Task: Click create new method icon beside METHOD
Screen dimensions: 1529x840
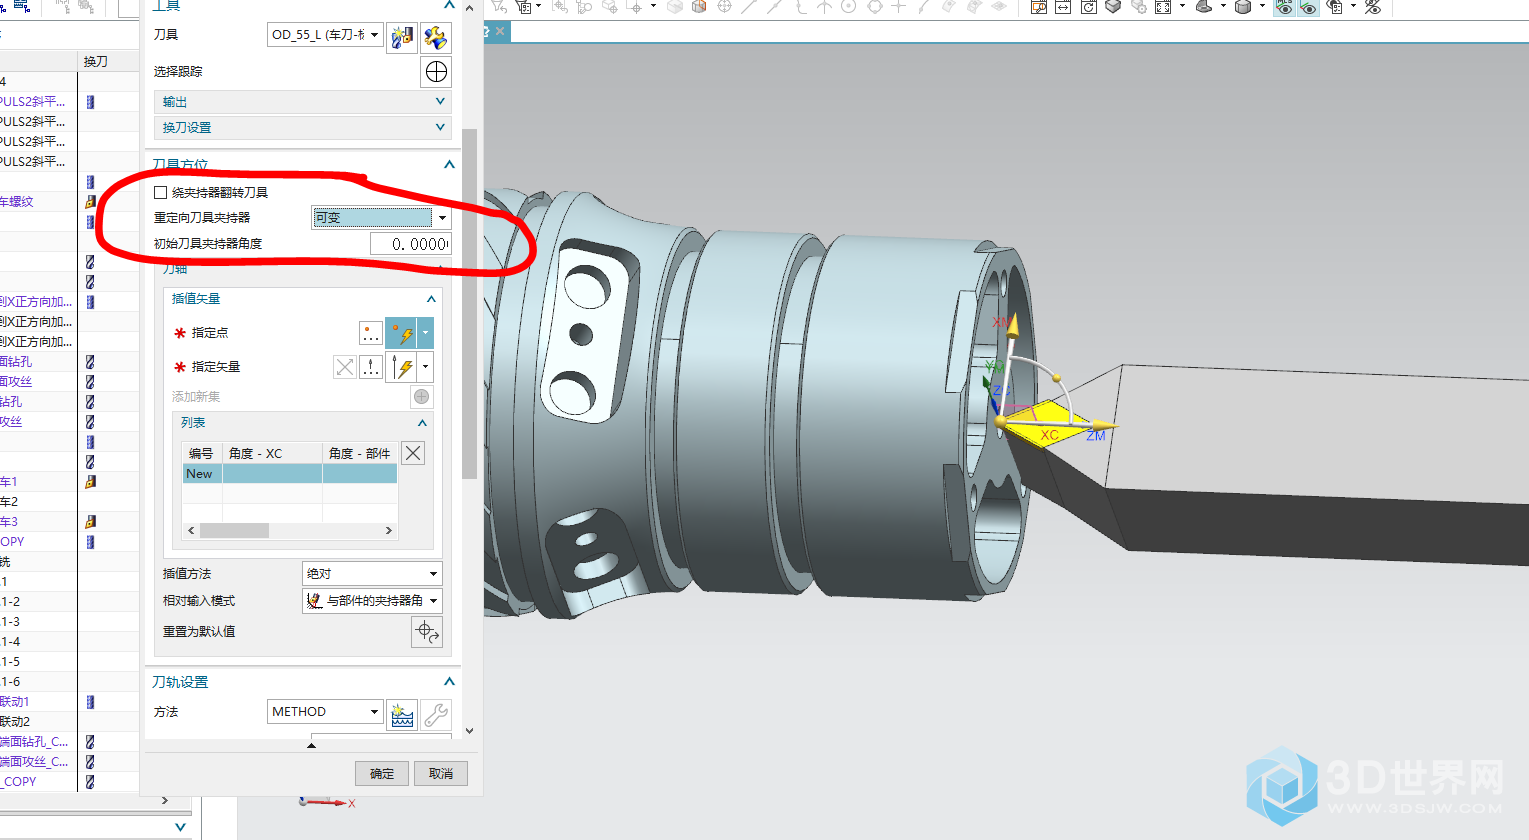Action: click(402, 714)
